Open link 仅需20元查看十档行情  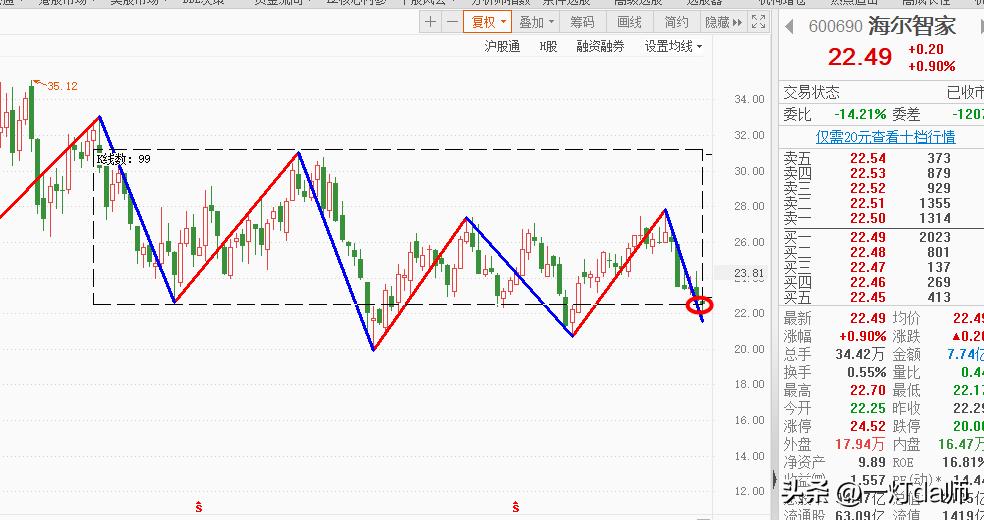(885, 136)
